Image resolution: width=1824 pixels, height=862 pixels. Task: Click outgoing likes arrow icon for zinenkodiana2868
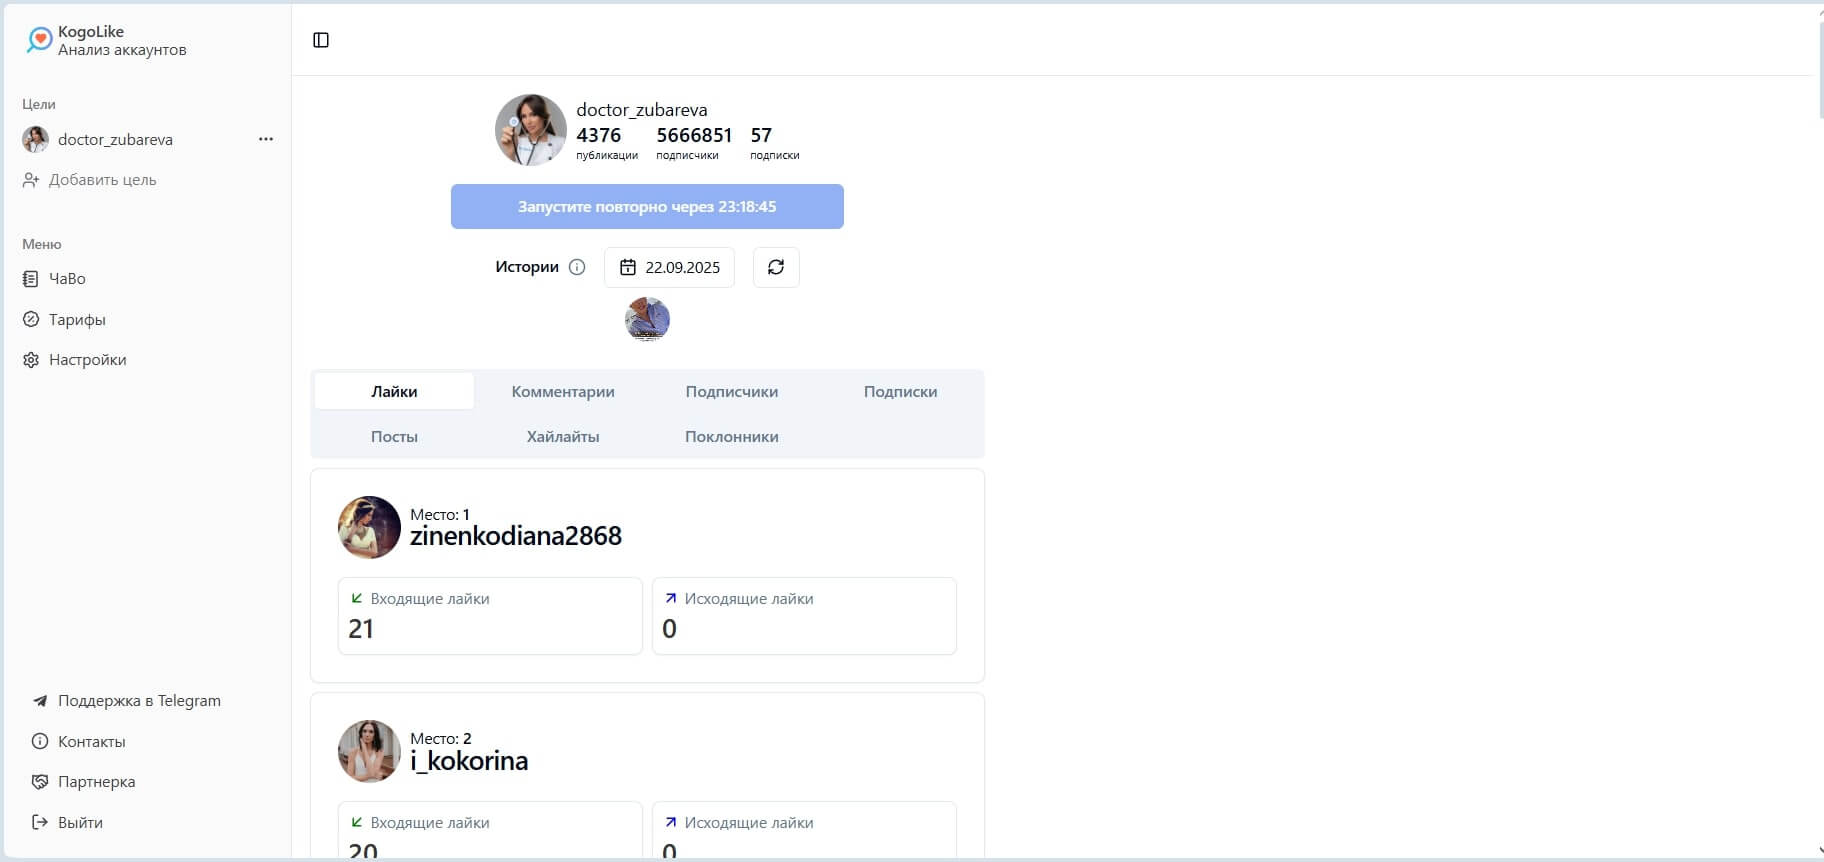tap(671, 598)
